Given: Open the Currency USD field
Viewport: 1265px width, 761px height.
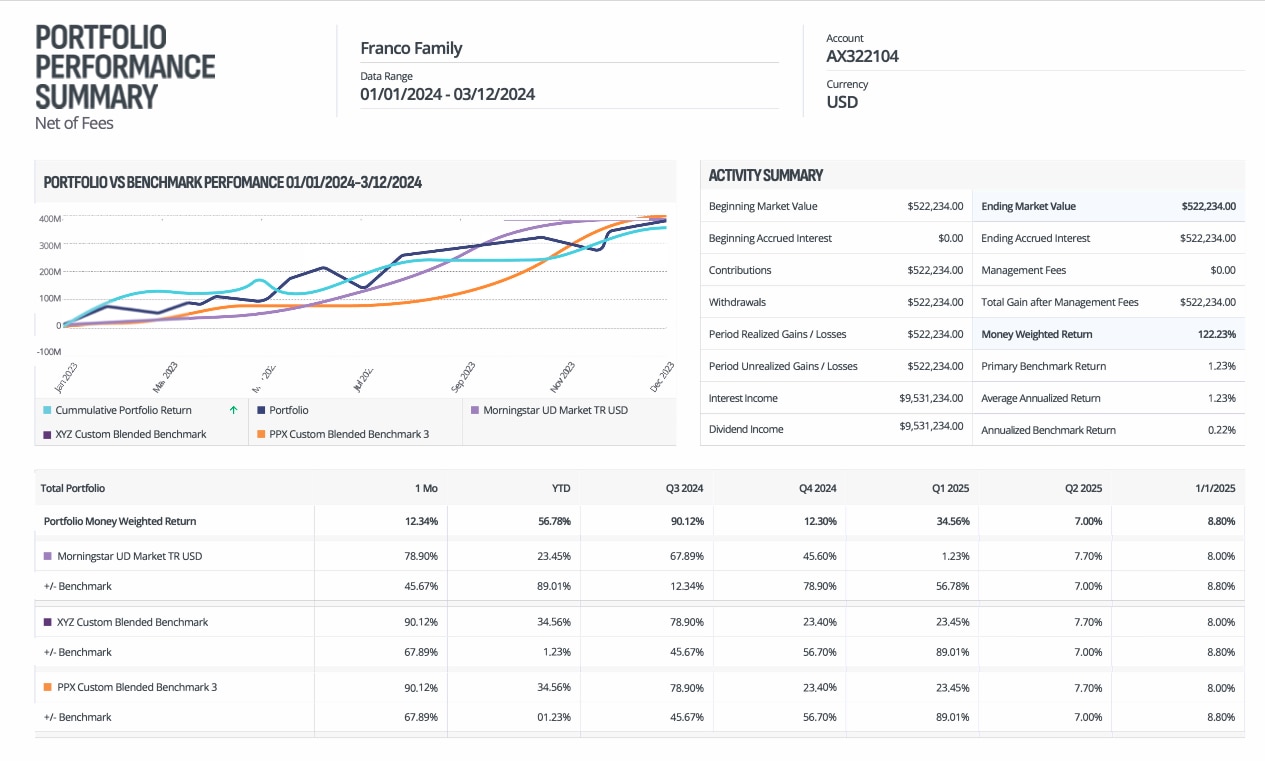Looking at the screenshot, I should pos(842,102).
